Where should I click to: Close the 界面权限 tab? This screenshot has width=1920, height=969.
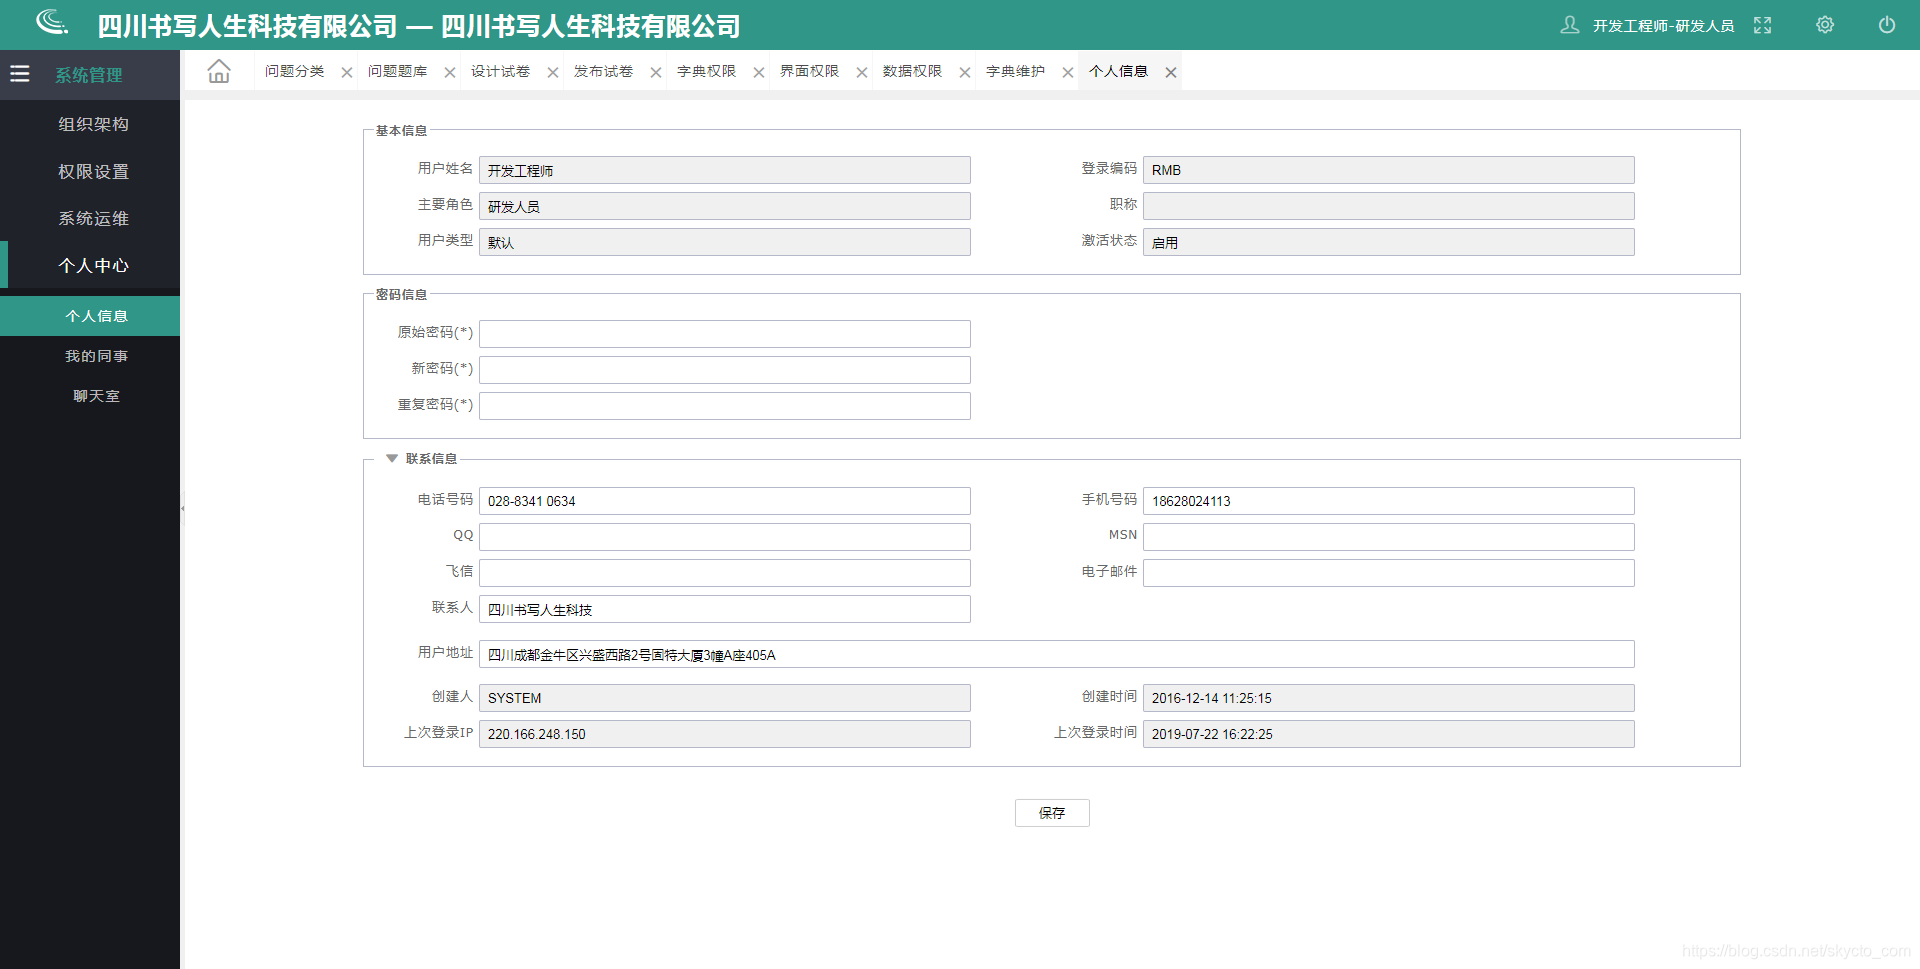[x=862, y=72]
